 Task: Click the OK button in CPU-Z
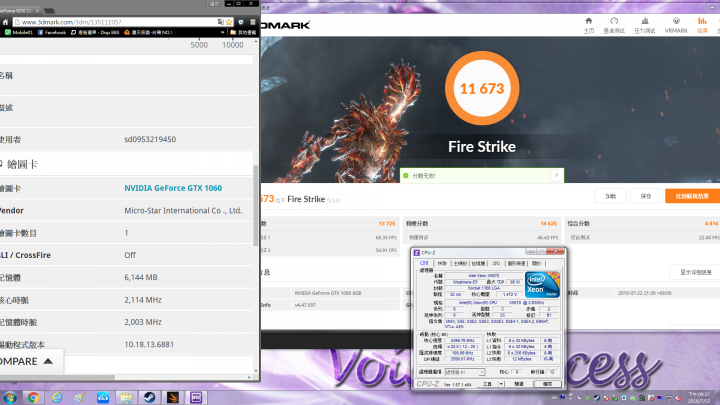pos(547,384)
